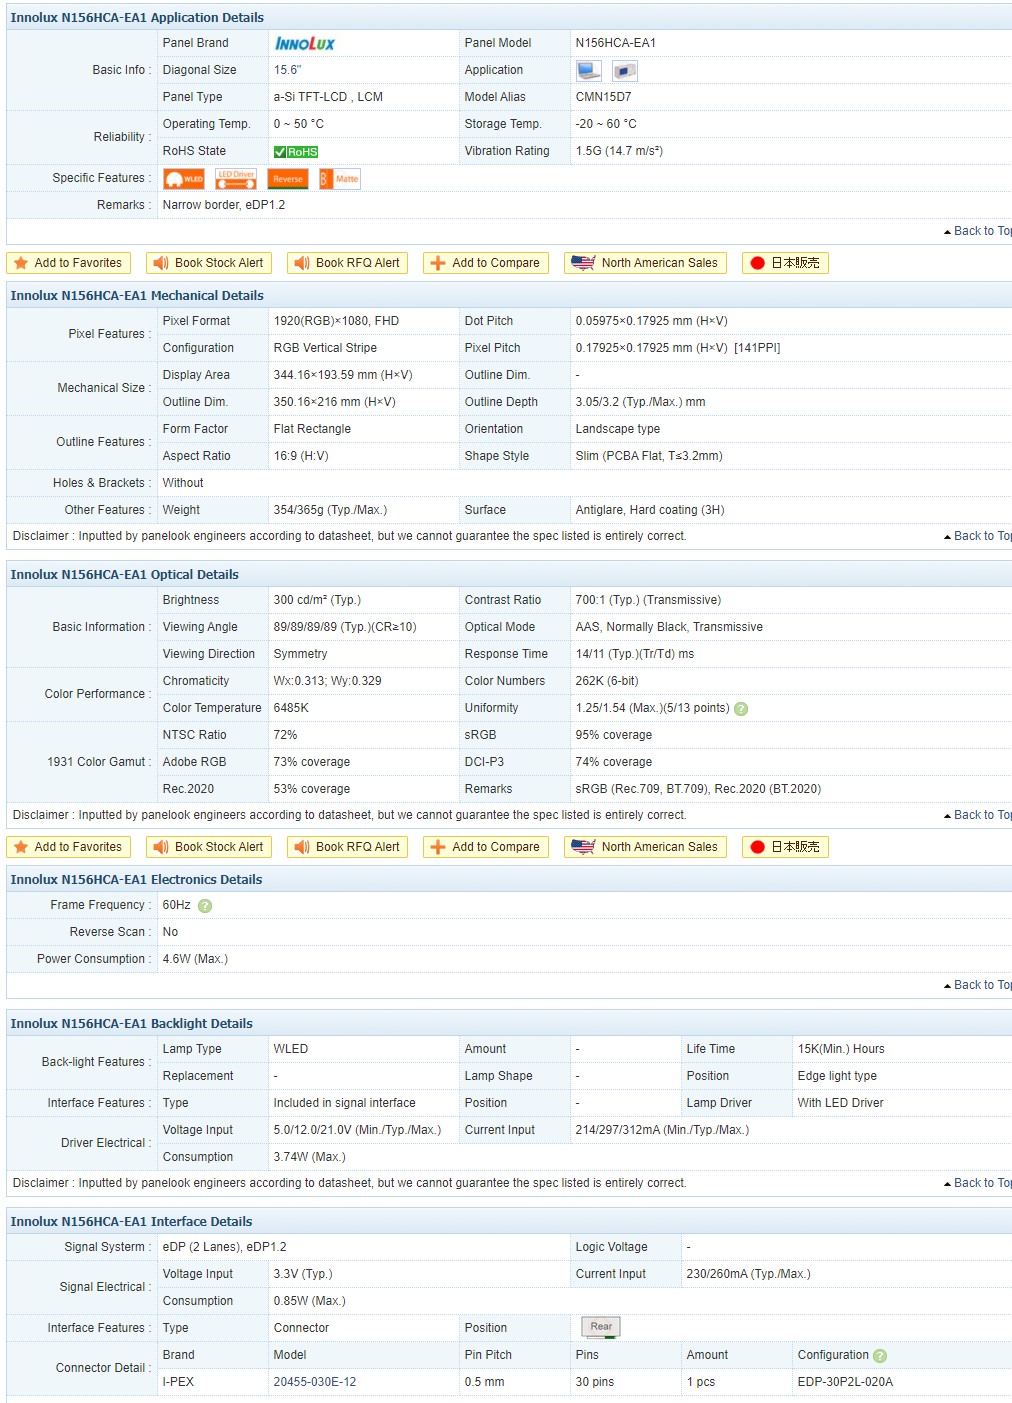This screenshot has width=1012, height=1403.
Task: Select Contrast Ratio value '700:1 (Typ.) (Transmissive)'
Action: (x=648, y=600)
